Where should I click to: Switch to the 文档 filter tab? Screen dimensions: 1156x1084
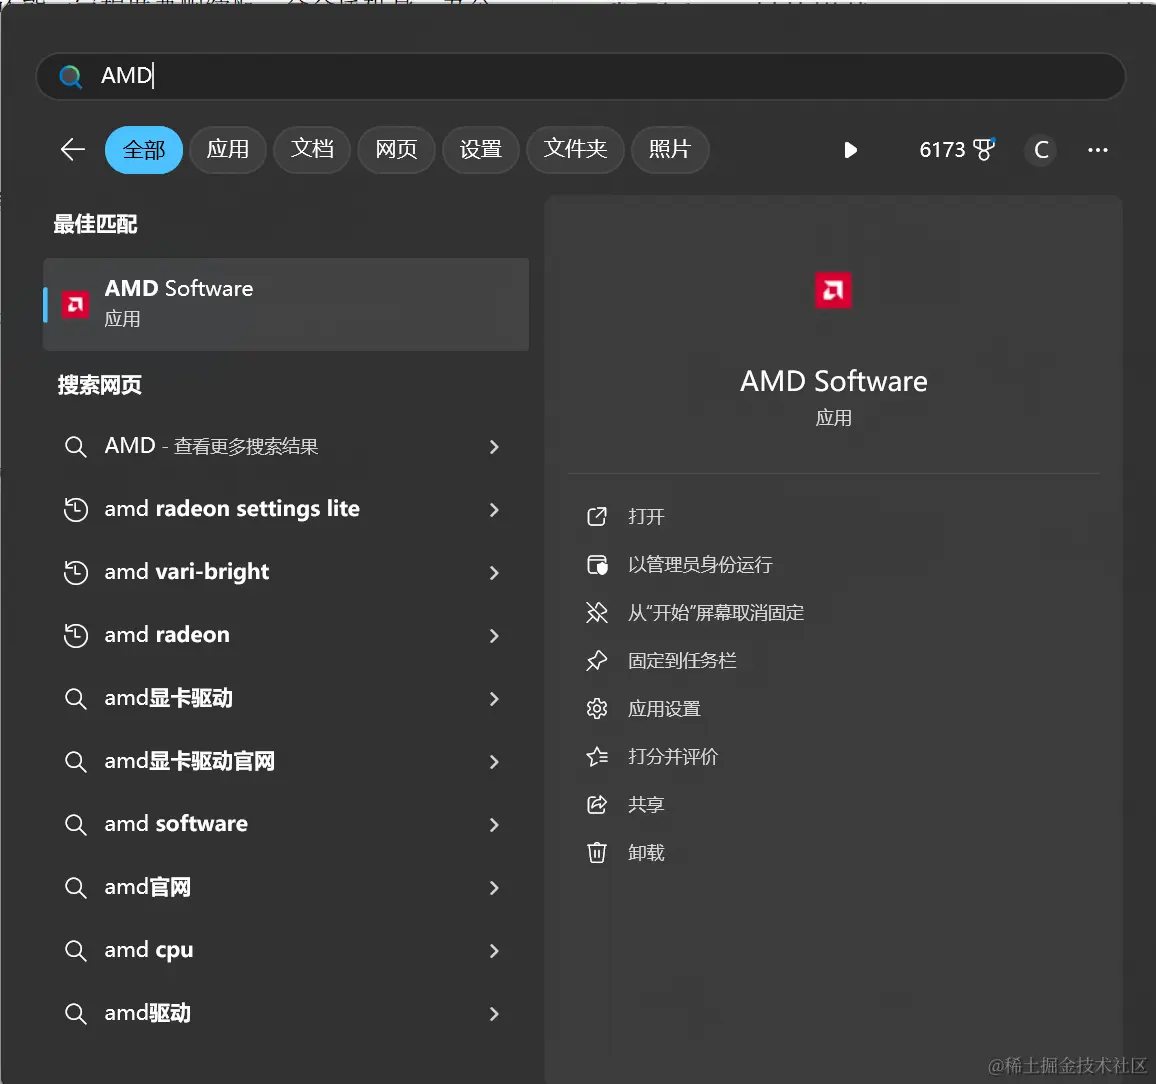click(311, 149)
